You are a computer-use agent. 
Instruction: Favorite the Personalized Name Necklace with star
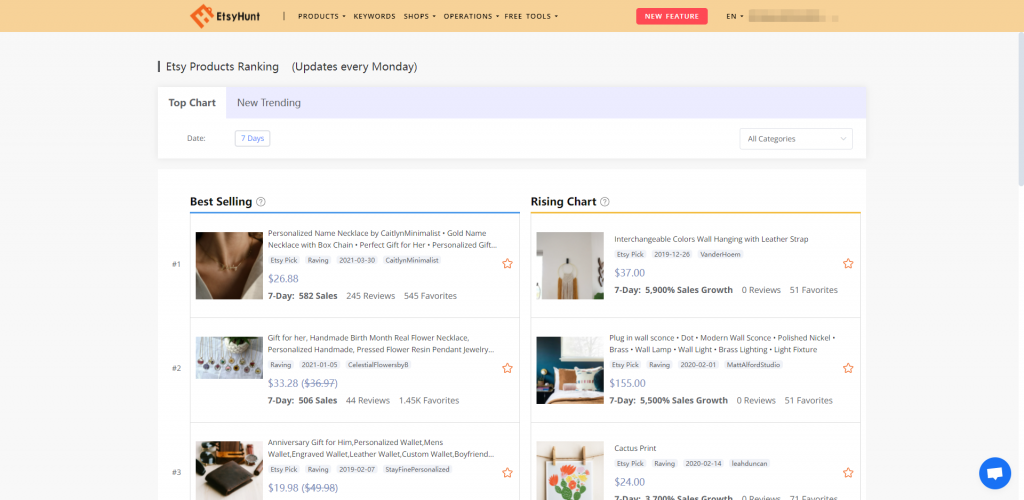507,264
